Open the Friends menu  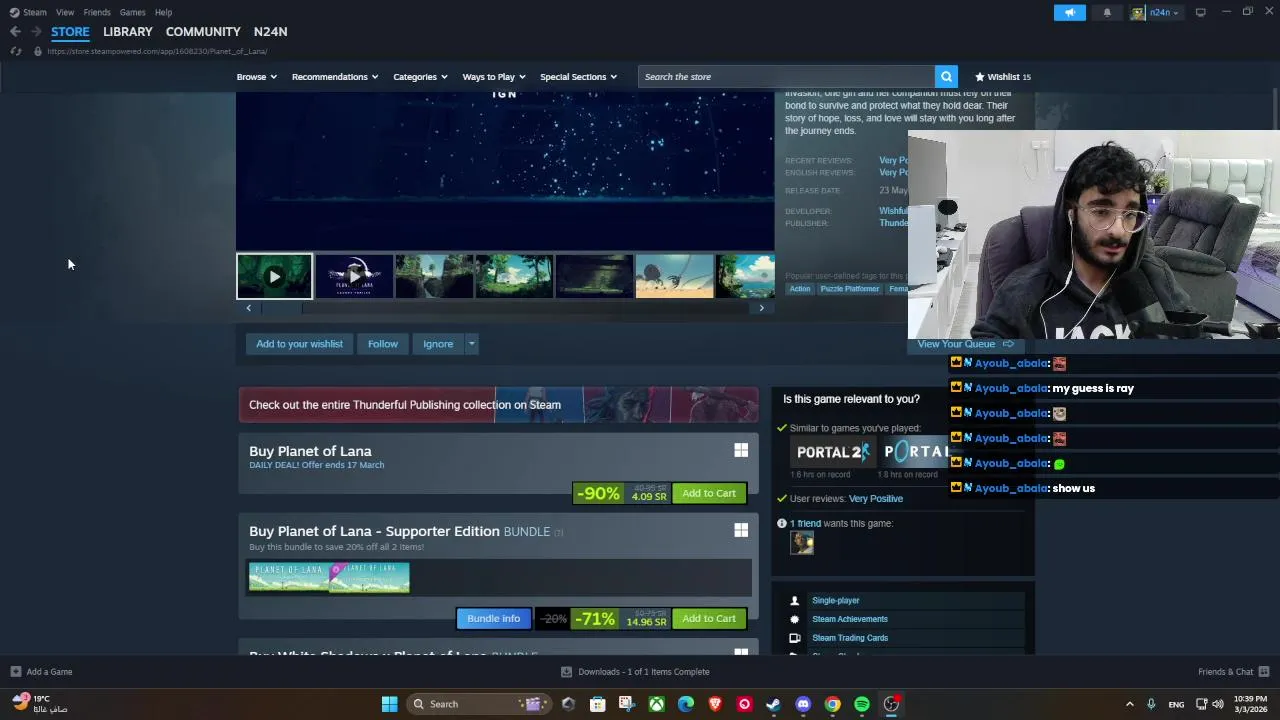pos(97,12)
